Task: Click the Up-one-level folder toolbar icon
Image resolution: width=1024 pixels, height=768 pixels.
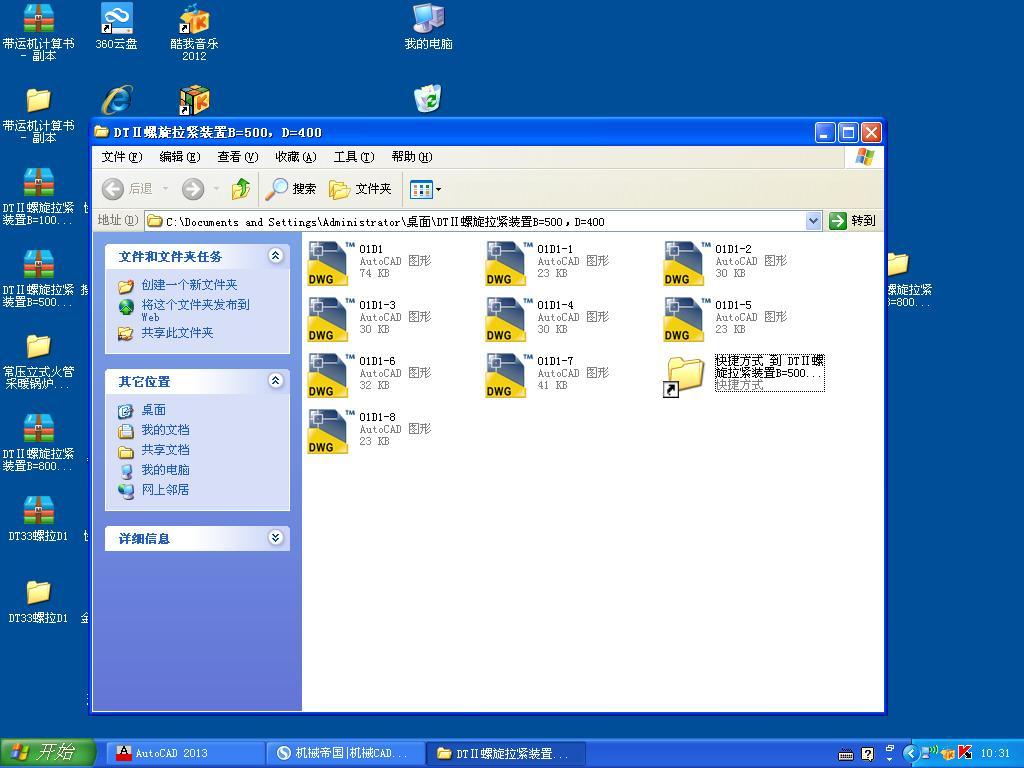Action: point(240,189)
